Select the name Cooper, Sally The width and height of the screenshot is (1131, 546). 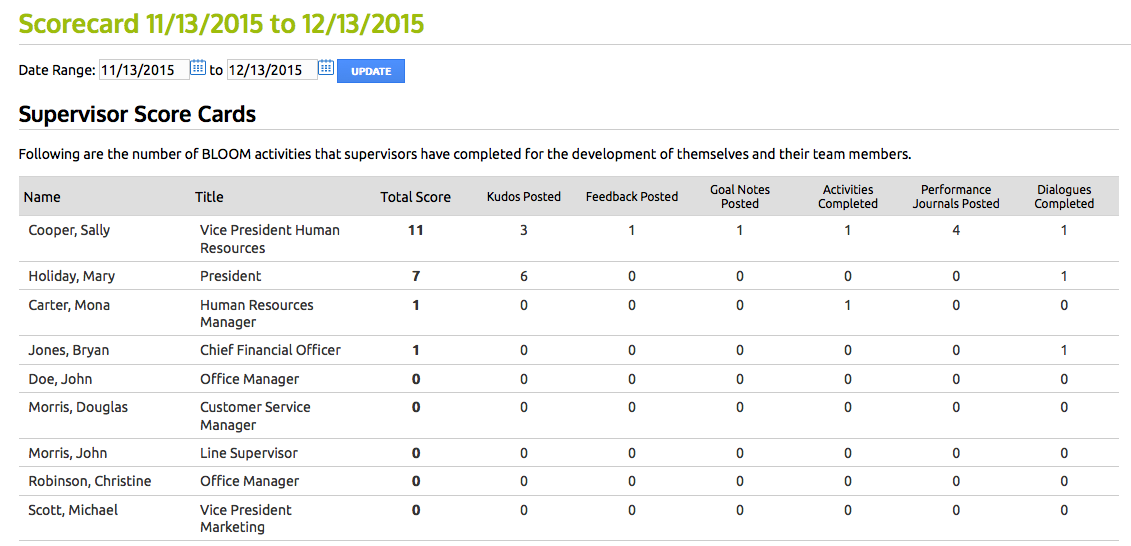click(69, 230)
